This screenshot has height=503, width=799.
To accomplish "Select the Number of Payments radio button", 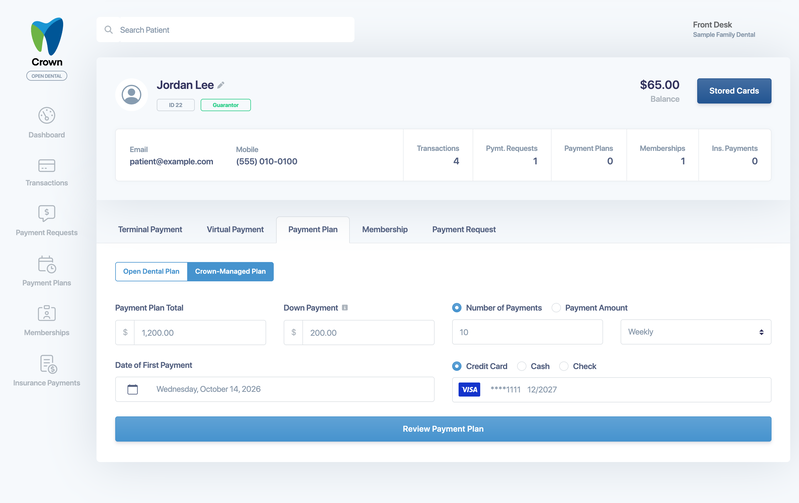I will click(457, 308).
